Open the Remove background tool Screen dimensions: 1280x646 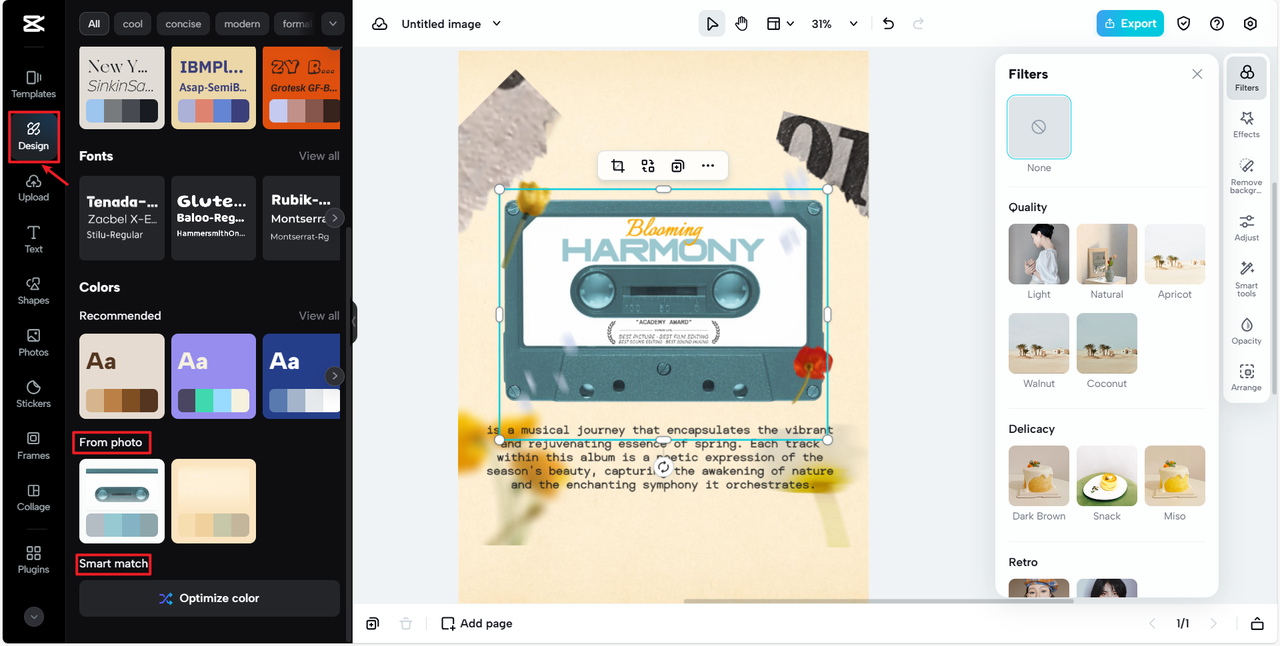(x=1246, y=175)
